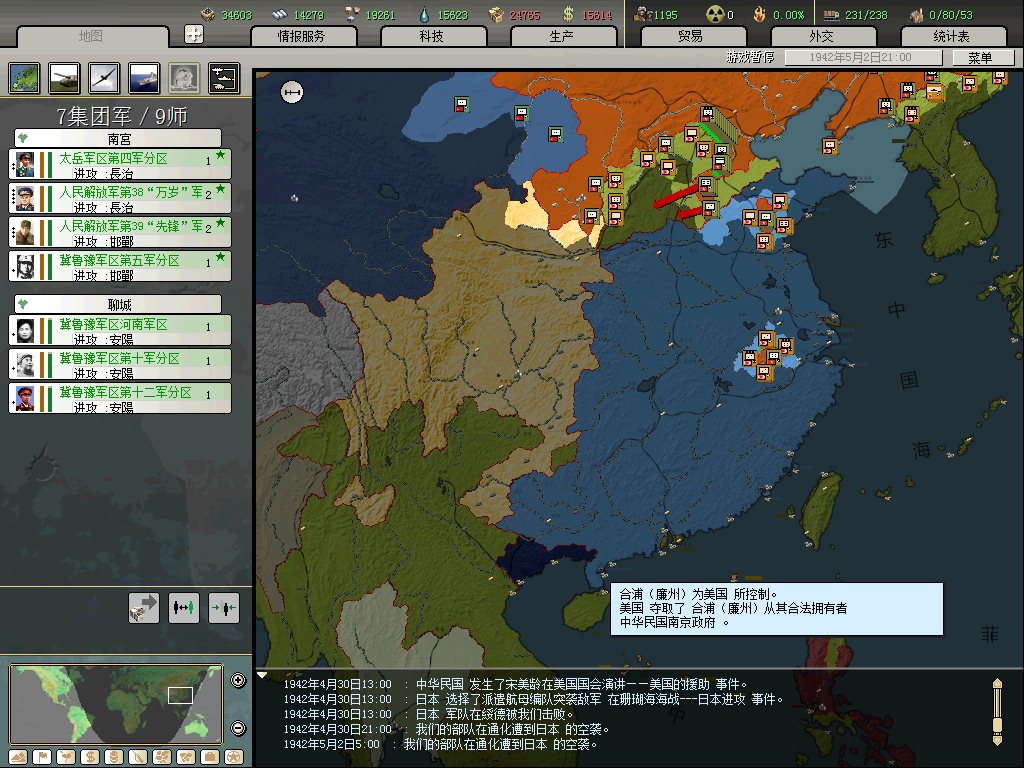Select the star-circle diplomatic map mode
Screen dimensions: 1024x768
(x=234, y=757)
